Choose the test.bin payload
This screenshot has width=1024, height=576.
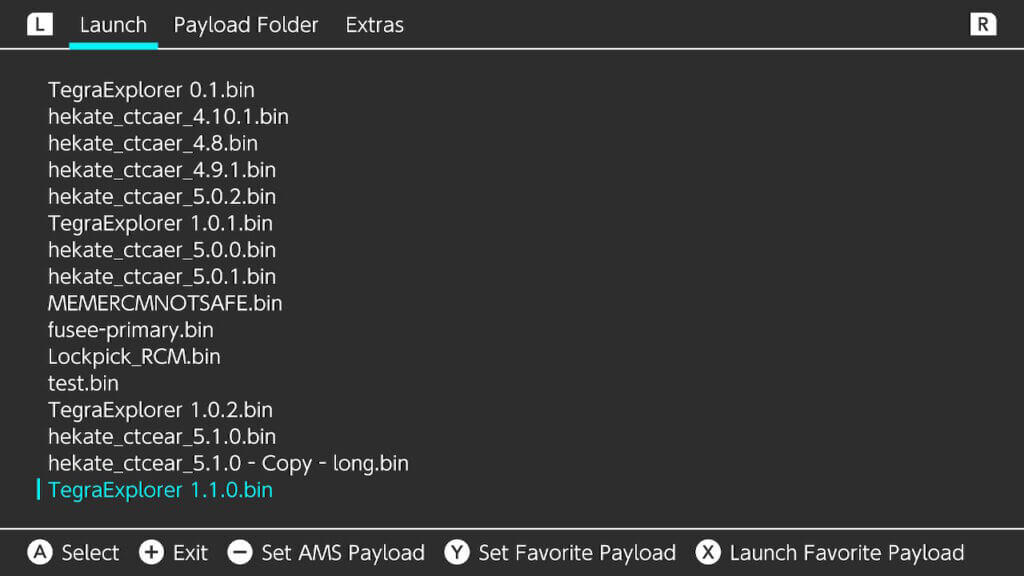tap(83, 383)
